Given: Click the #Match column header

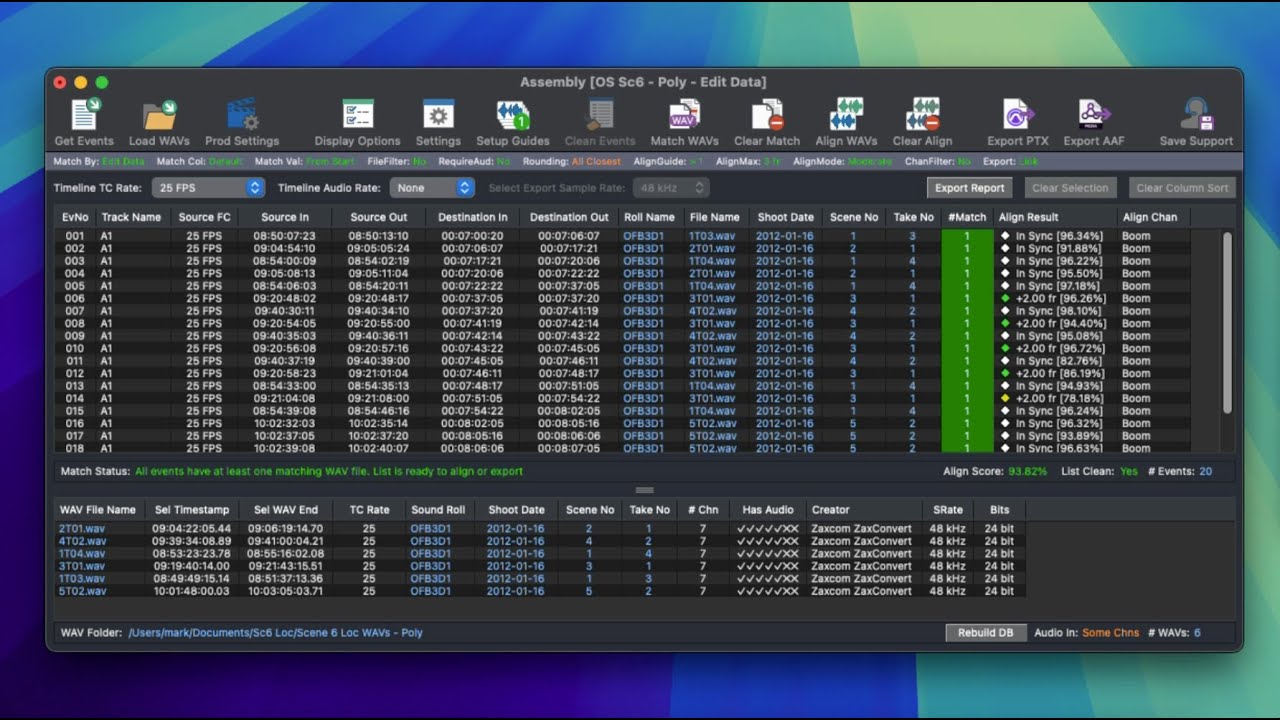Looking at the screenshot, I should [x=966, y=217].
